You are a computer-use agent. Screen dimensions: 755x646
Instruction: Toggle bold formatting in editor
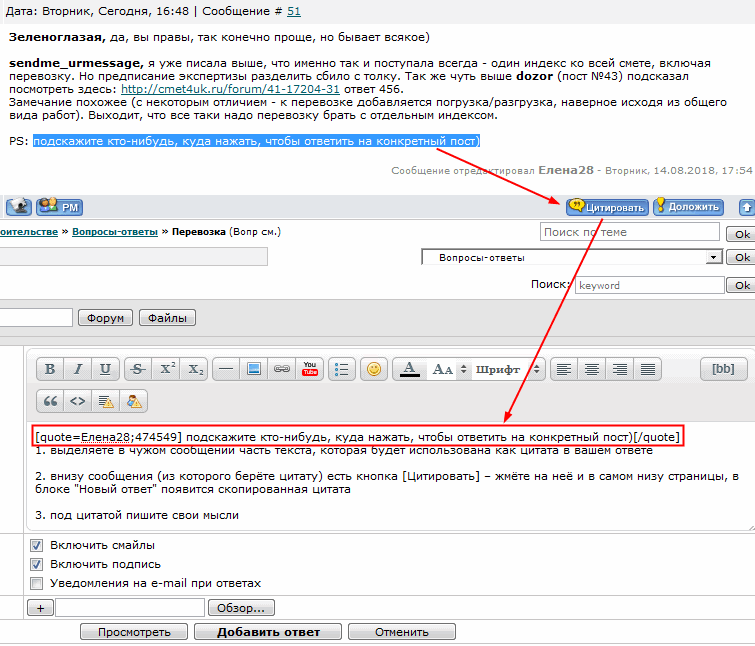tap(50, 369)
